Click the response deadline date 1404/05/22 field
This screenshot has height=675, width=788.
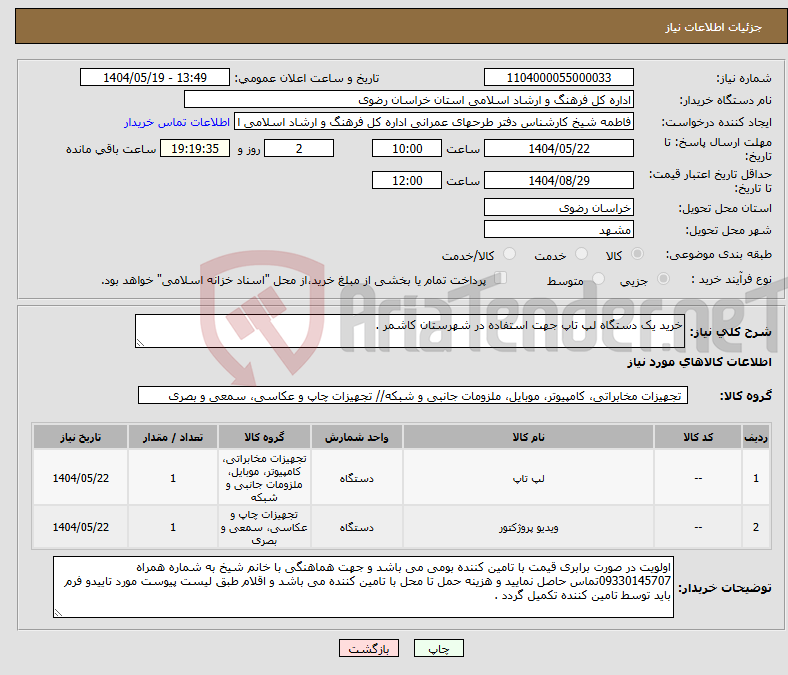click(559, 148)
